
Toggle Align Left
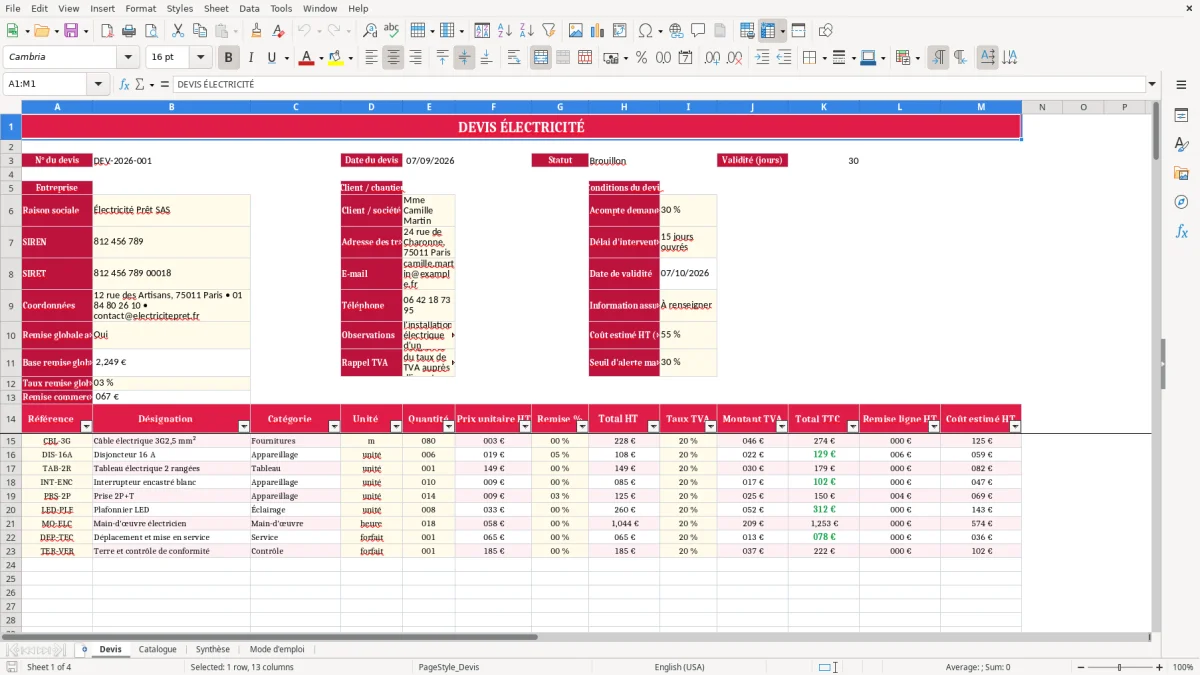pos(371,58)
